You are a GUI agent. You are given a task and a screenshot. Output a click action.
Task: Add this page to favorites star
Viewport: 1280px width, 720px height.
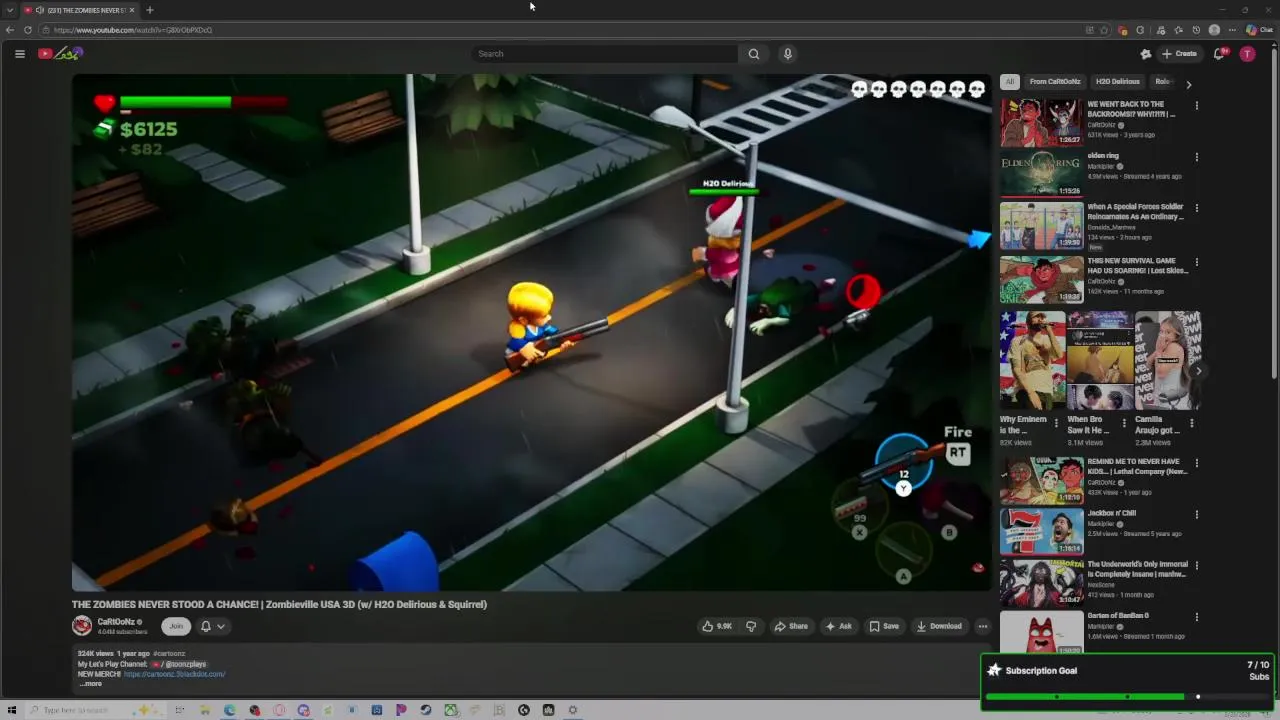pos(1104,30)
